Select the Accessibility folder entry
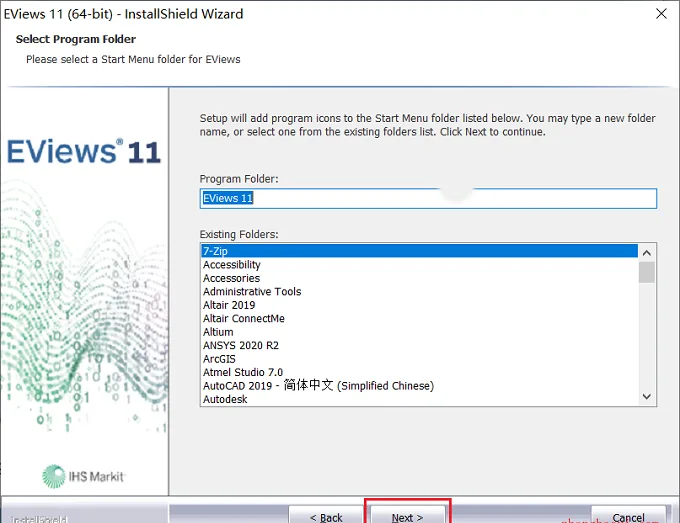This screenshot has height=523, width=680. tap(419, 265)
